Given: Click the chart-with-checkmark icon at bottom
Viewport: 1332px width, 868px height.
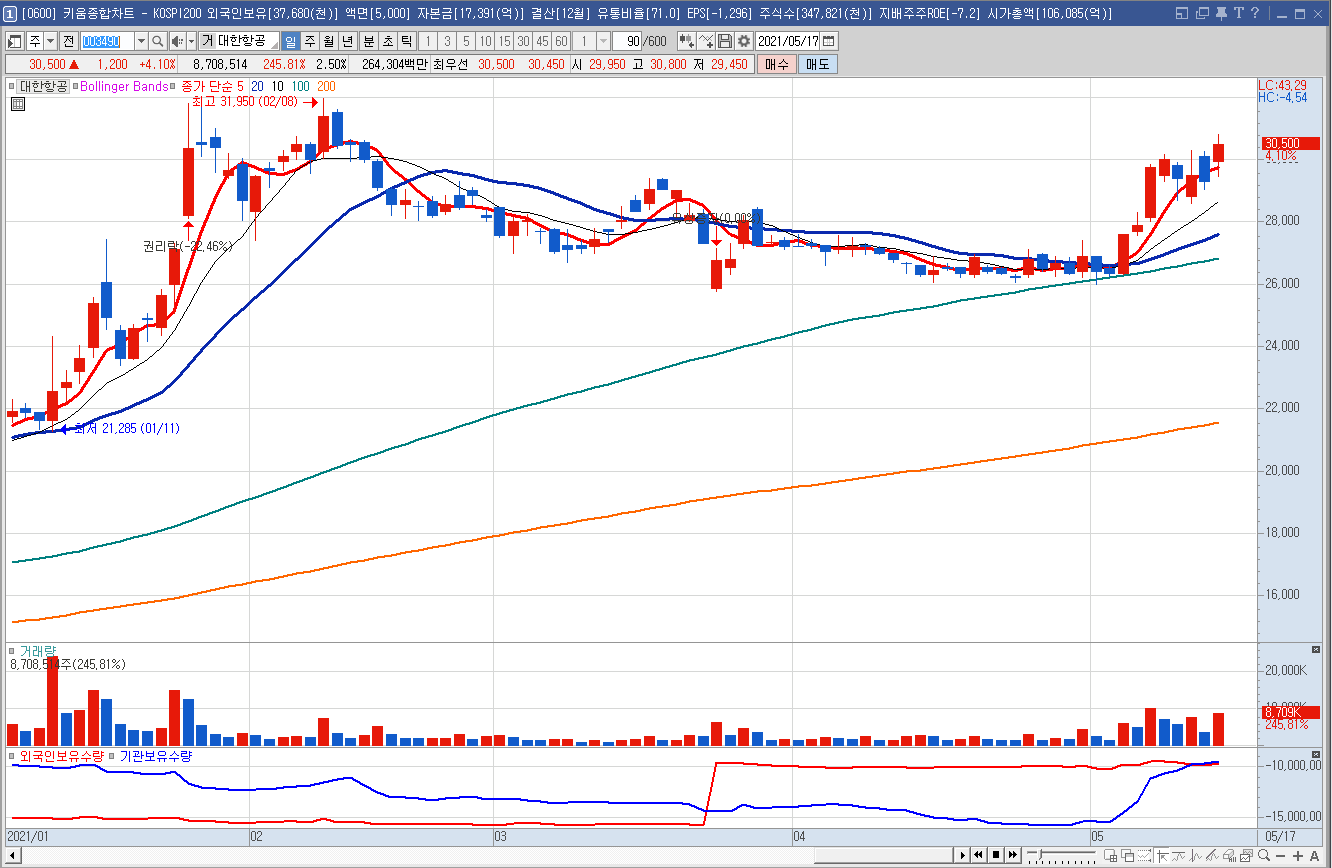Looking at the screenshot, I should pyautogui.click(x=1246, y=855).
